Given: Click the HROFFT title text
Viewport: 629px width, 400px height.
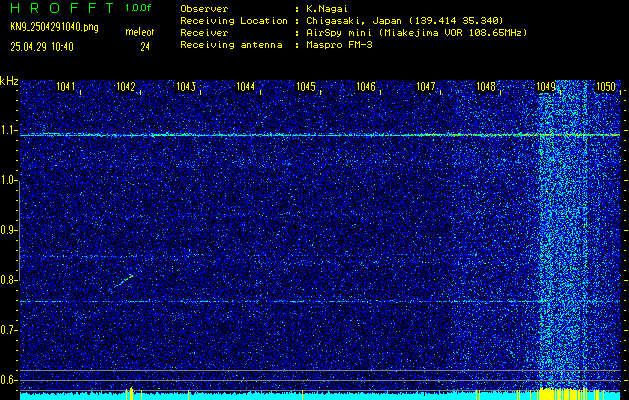Looking at the screenshot, I should click(62, 8).
